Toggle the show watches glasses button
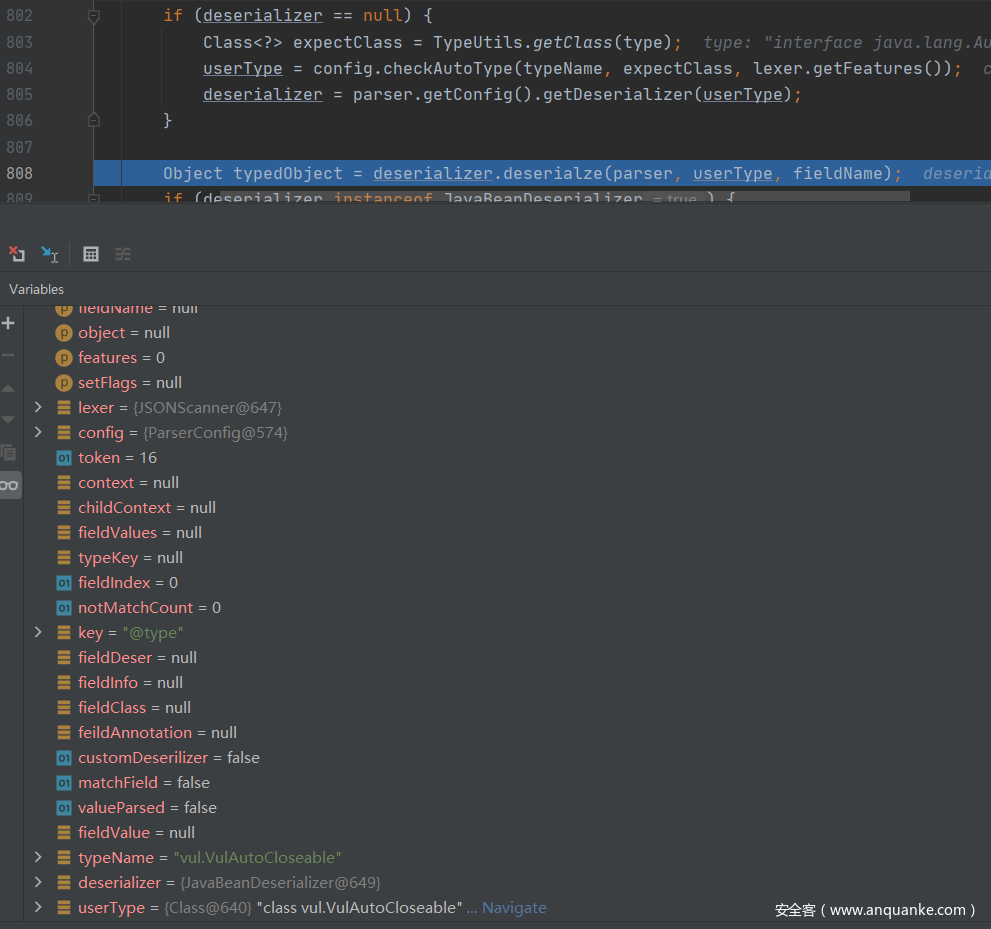The height and width of the screenshot is (929, 991). coord(9,485)
